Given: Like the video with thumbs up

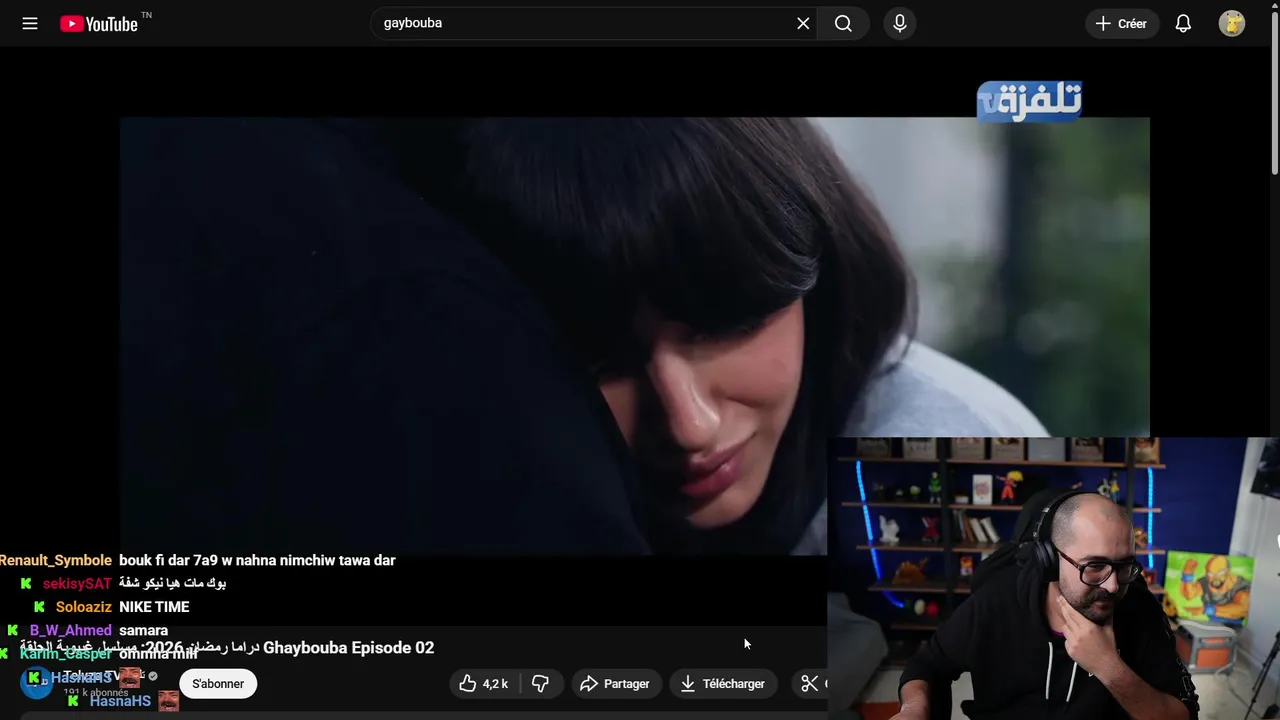Looking at the screenshot, I should pyautogui.click(x=483, y=684).
